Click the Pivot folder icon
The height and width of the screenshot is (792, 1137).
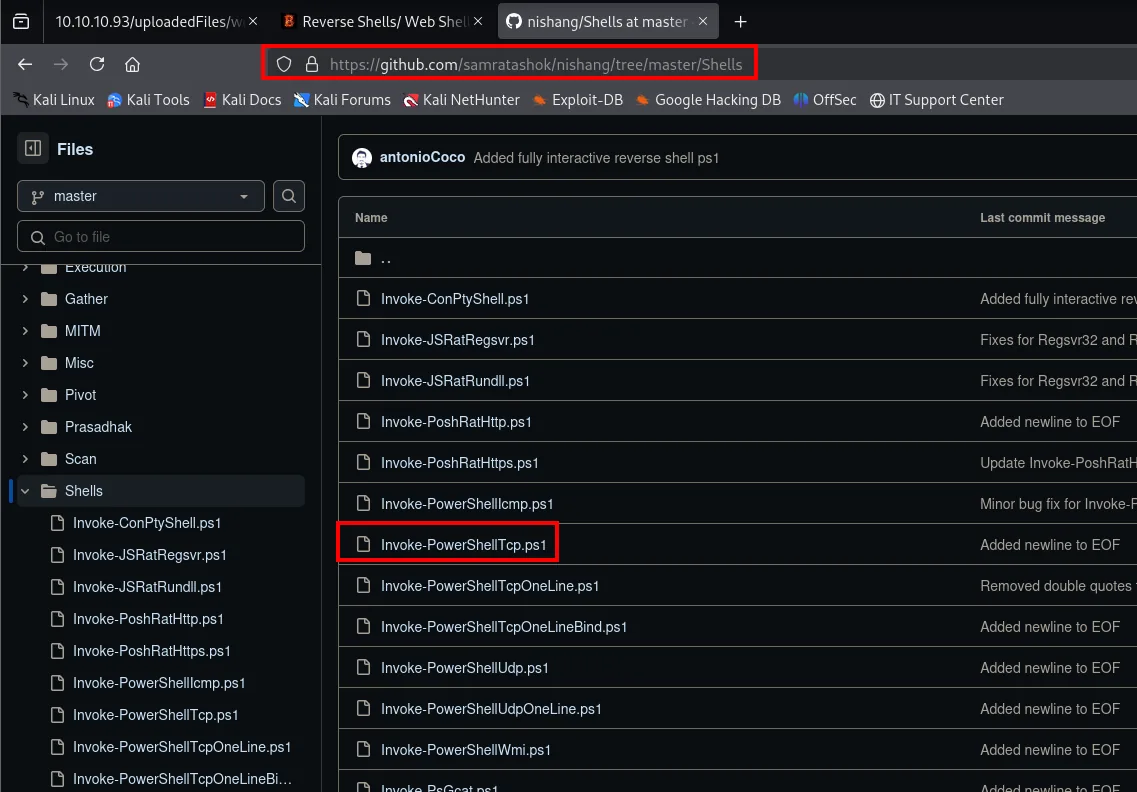click(49, 395)
